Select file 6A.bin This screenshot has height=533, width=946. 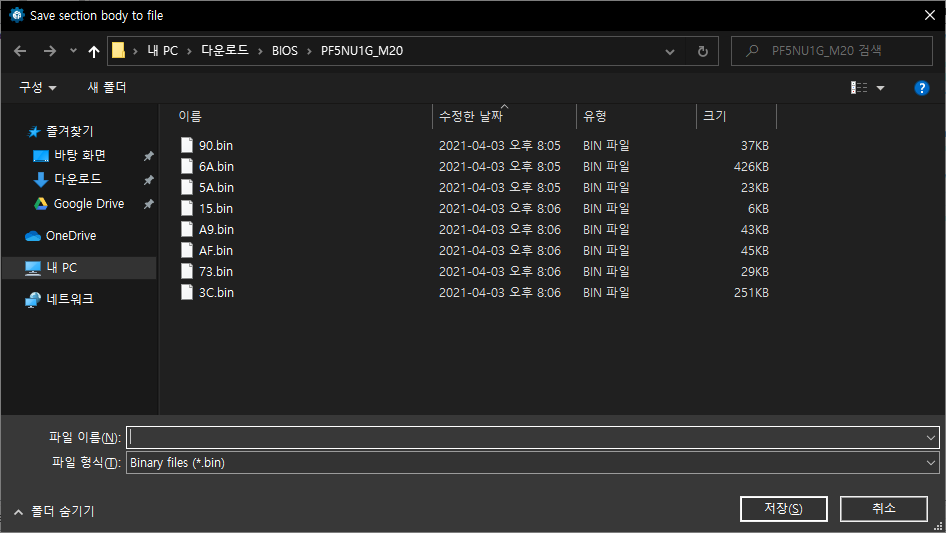click(216, 167)
